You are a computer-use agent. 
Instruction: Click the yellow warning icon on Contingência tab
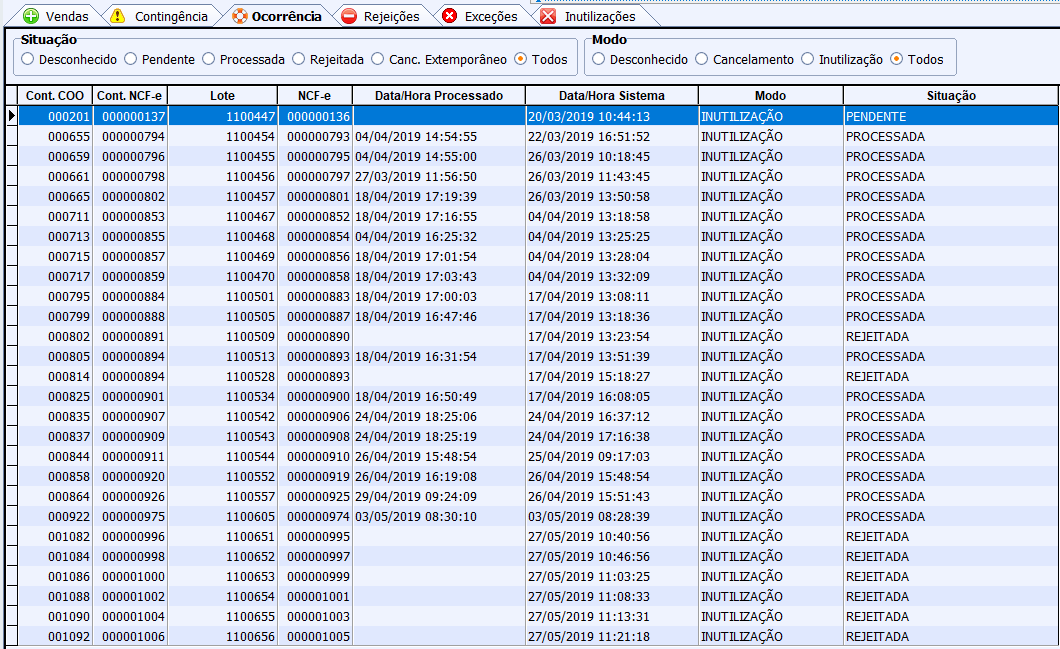118,16
